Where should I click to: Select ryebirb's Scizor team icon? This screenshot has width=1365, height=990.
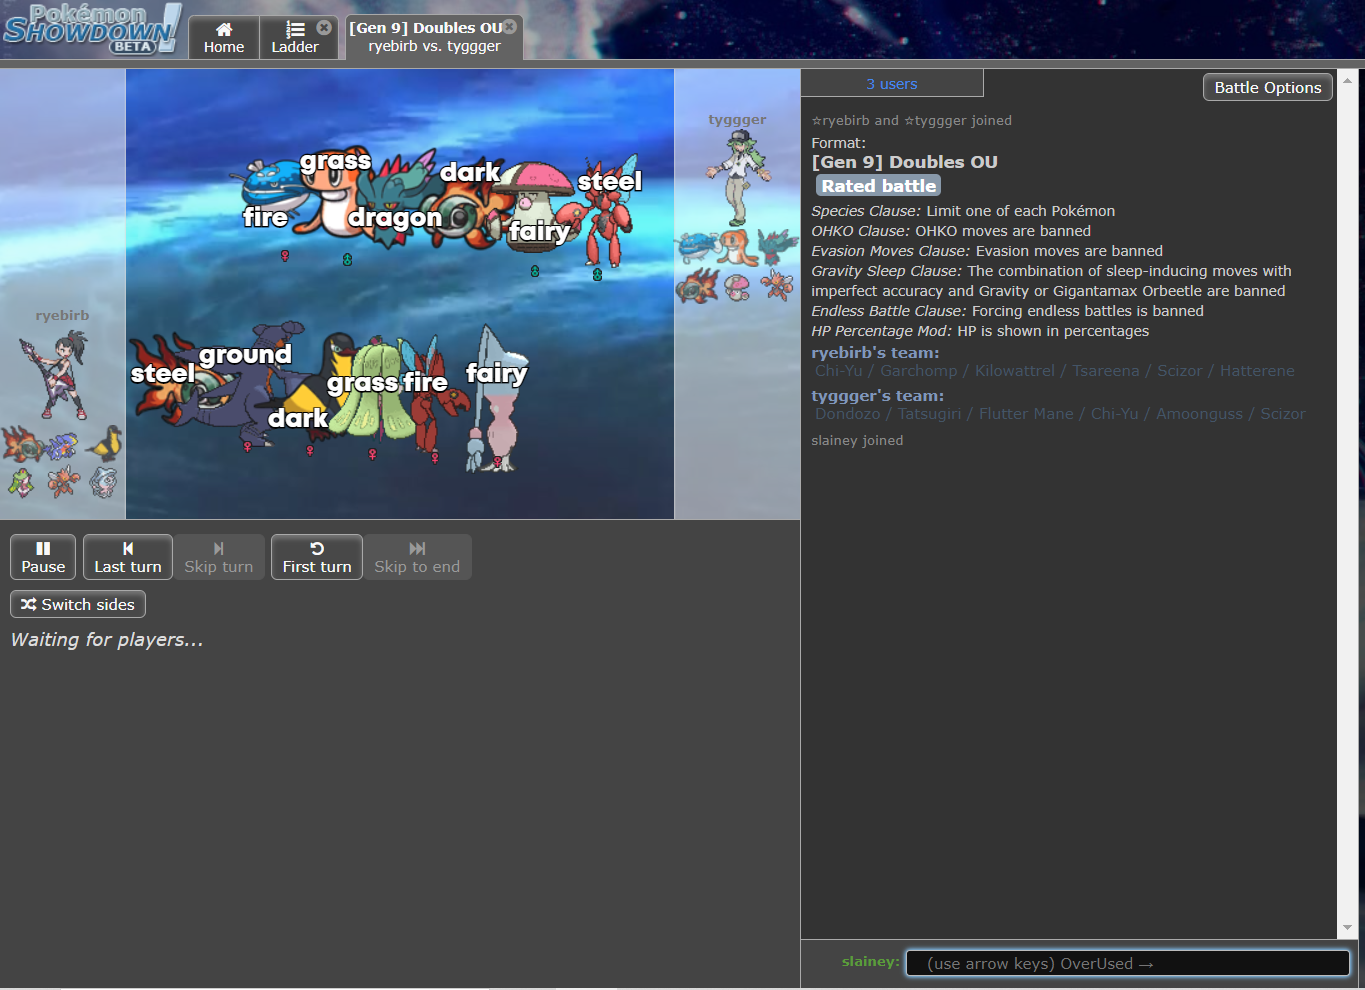(63, 482)
